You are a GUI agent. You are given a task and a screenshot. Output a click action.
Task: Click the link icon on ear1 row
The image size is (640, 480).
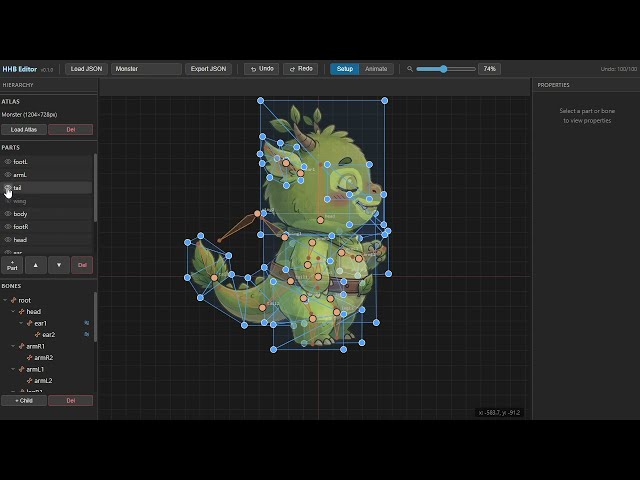pyautogui.click(x=87, y=323)
